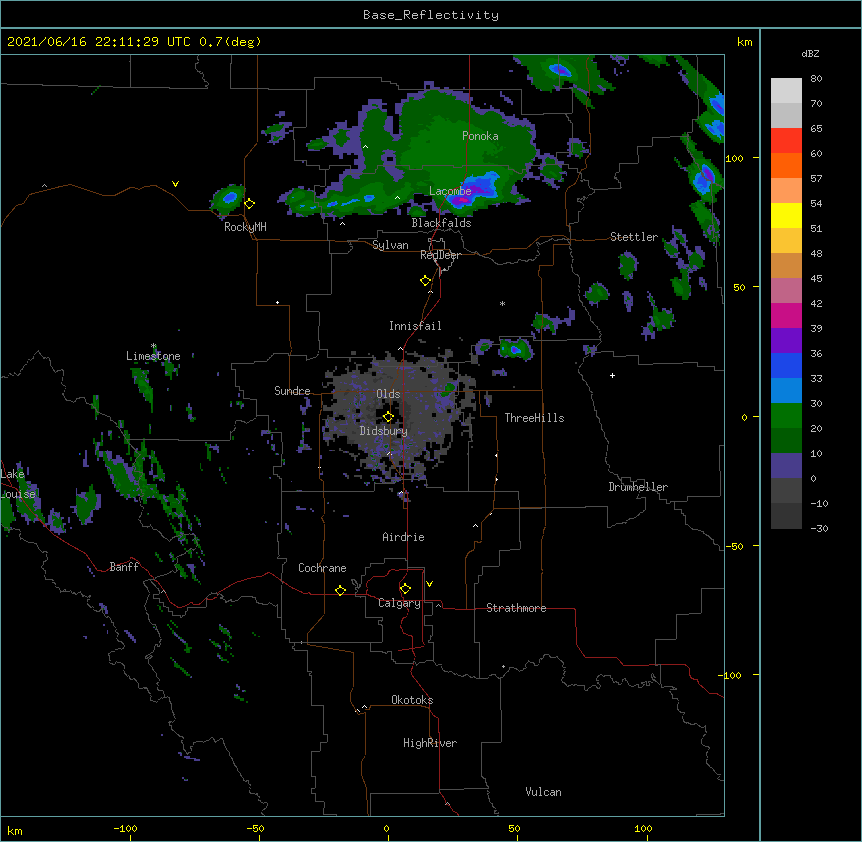Click the km unit label at bottom left
This screenshot has width=862, height=842.
tap(15, 830)
